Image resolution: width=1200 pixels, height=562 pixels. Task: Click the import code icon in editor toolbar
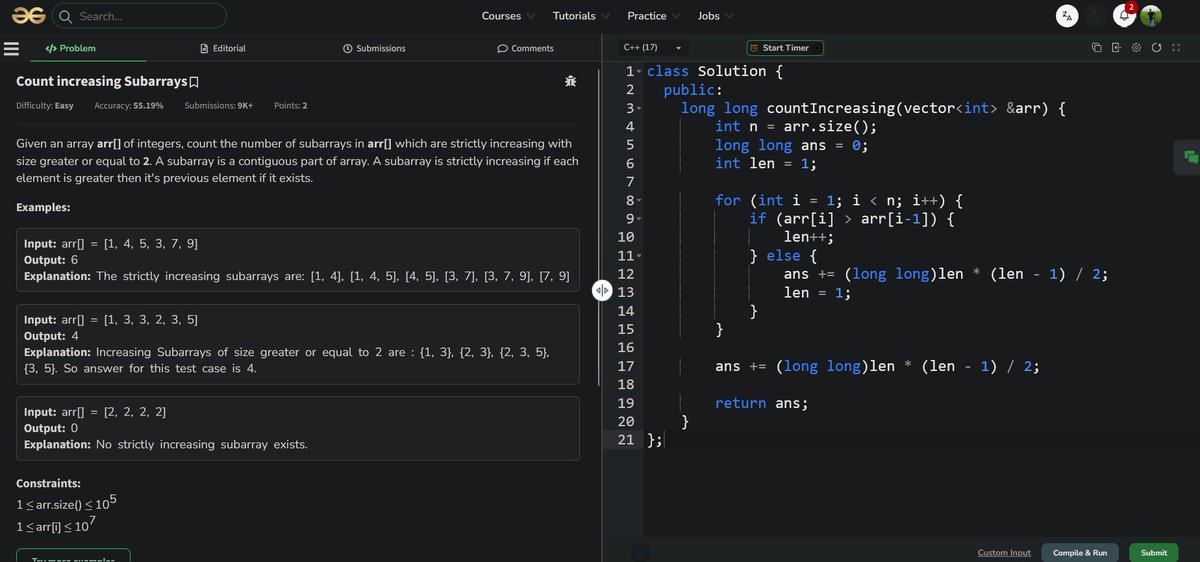(x=1116, y=48)
